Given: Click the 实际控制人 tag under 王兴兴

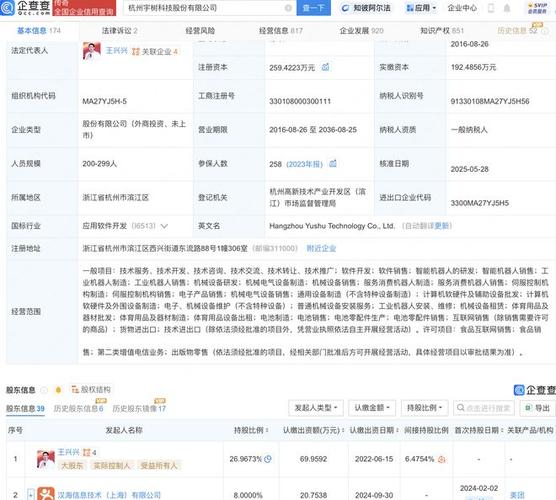Looking at the screenshot, I should pos(112,466).
